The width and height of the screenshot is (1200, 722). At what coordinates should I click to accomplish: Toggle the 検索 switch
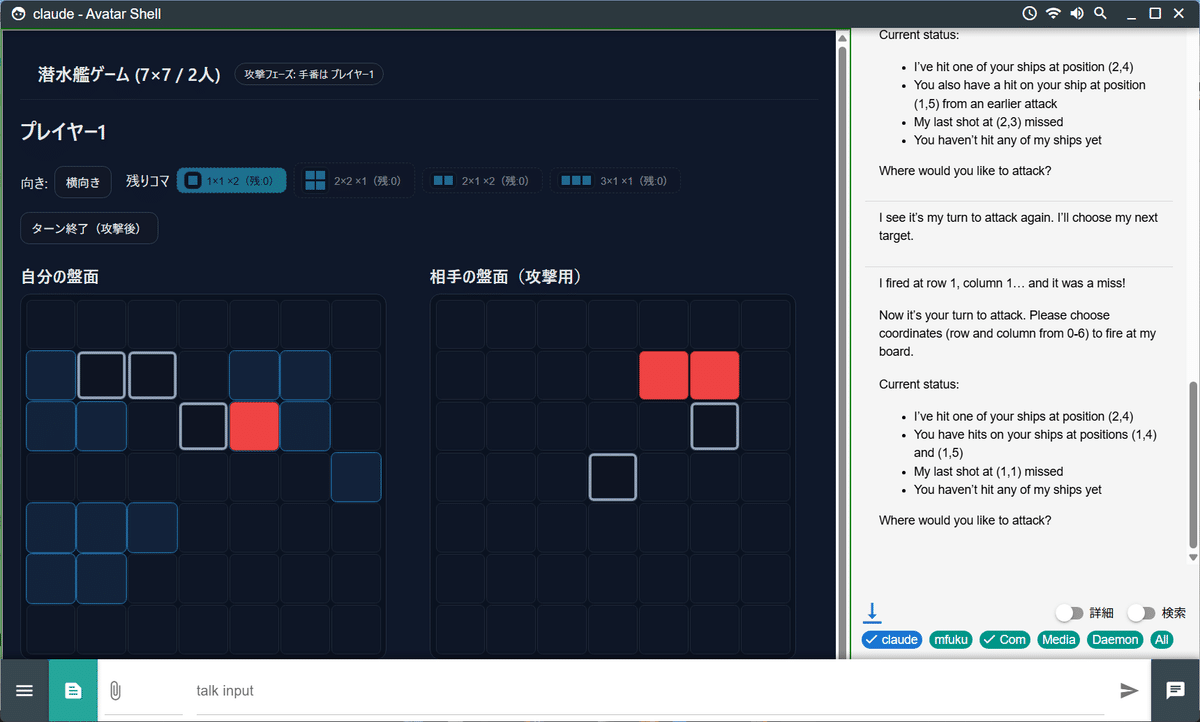(1142, 613)
